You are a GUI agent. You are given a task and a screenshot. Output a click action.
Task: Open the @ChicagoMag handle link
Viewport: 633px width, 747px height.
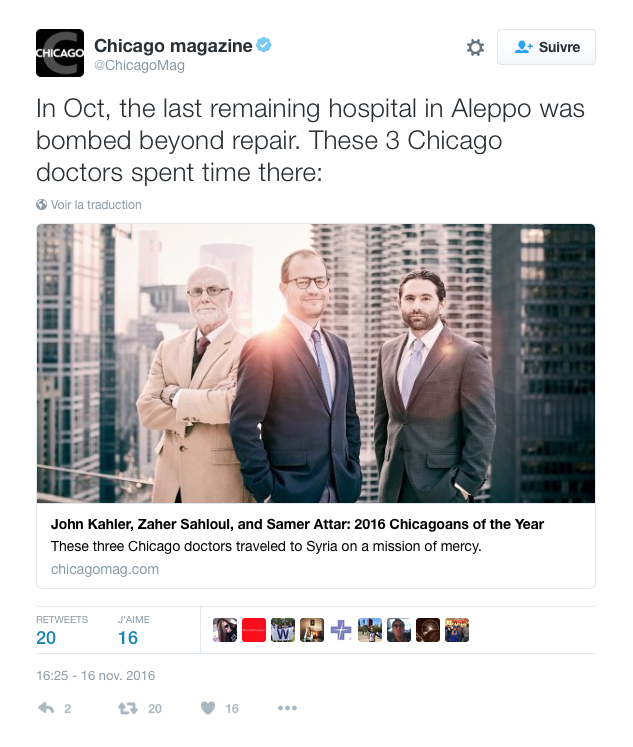[139, 65]
